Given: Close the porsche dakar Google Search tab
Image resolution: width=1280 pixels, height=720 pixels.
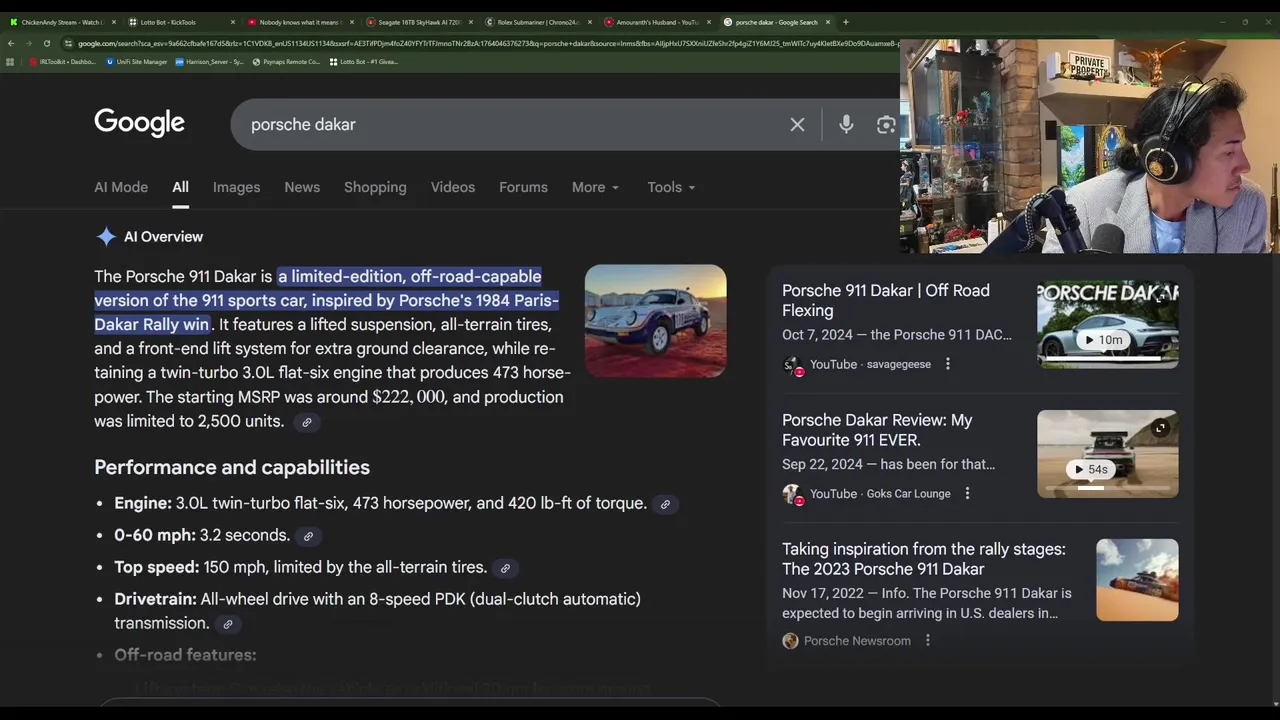Looking at the screenshot, I should 828,22.
